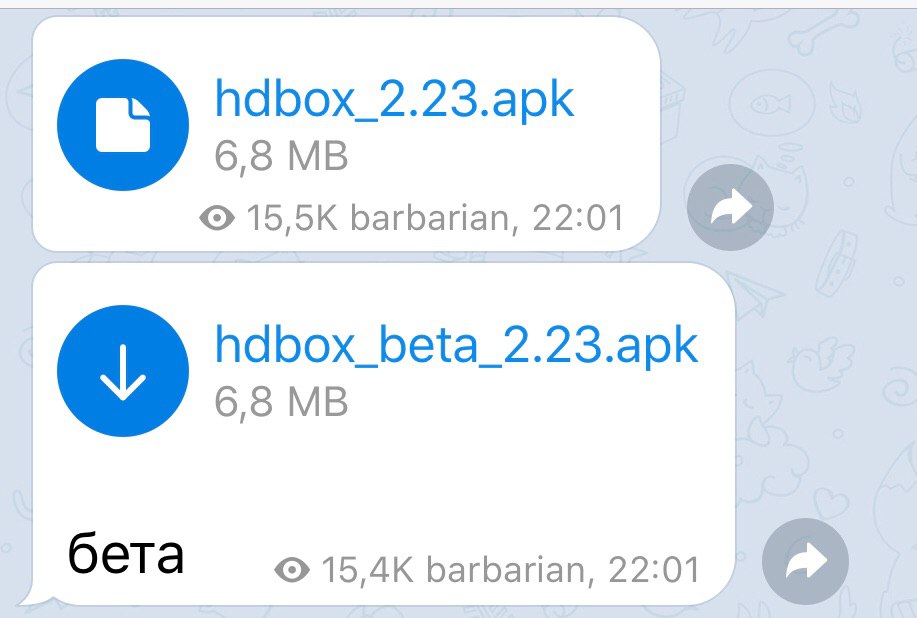View count eye icon on first message

point(217,218)
